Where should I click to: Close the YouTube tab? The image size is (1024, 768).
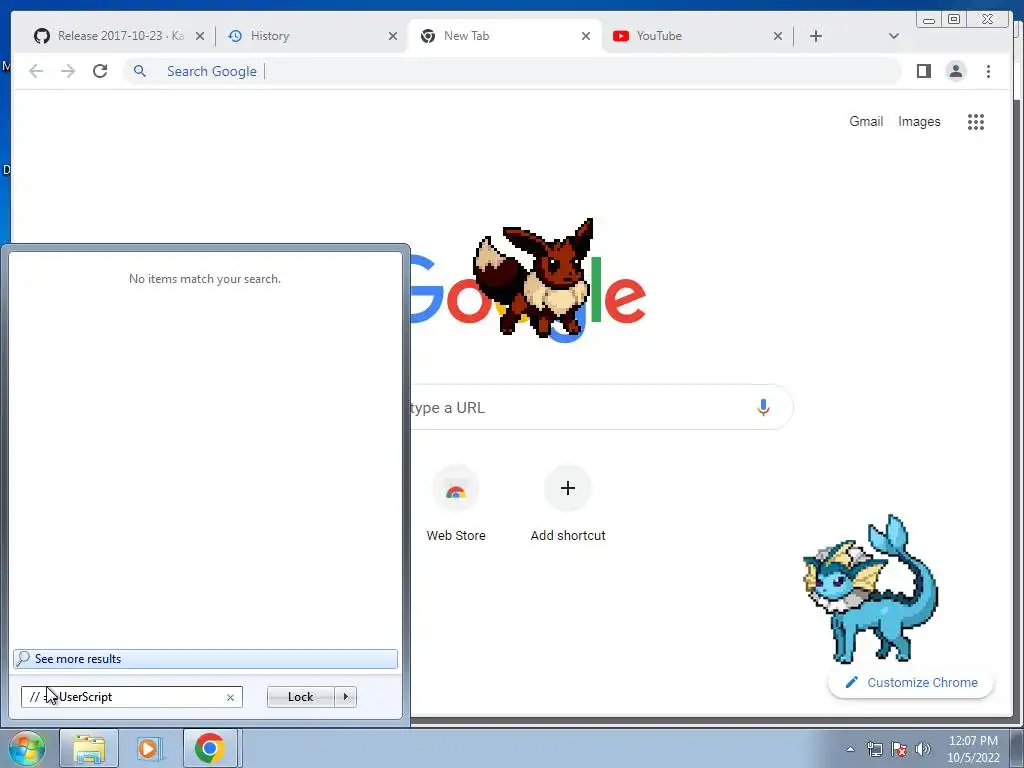pyautogui.click(x=778, y=37)
